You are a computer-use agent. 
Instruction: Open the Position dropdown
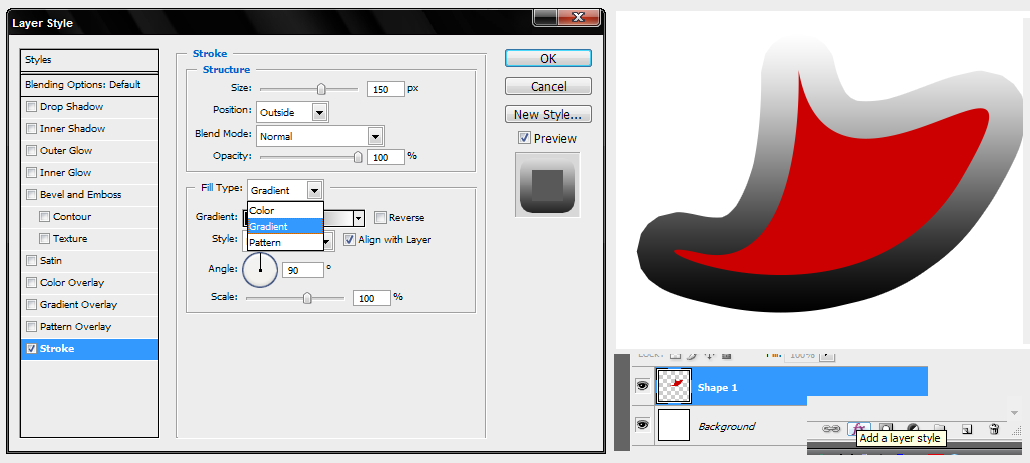[319, 113]
